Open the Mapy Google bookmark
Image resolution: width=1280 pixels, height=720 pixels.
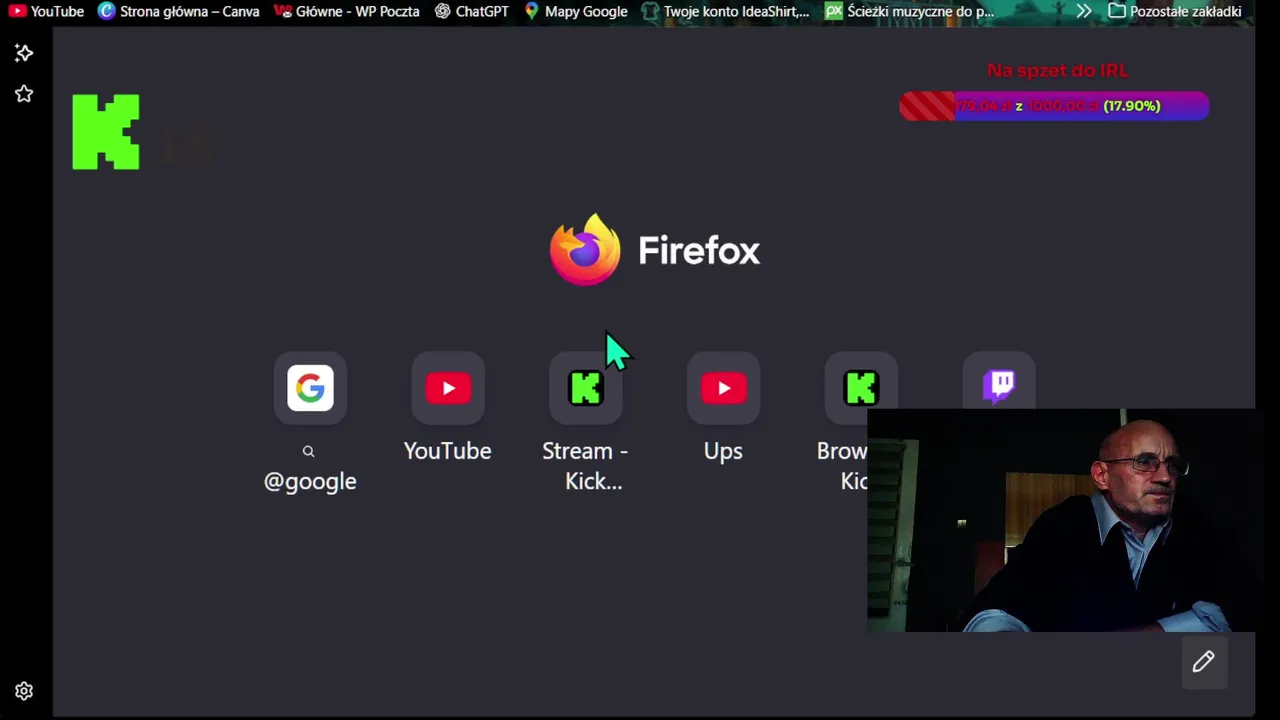[x=575, y=11]
